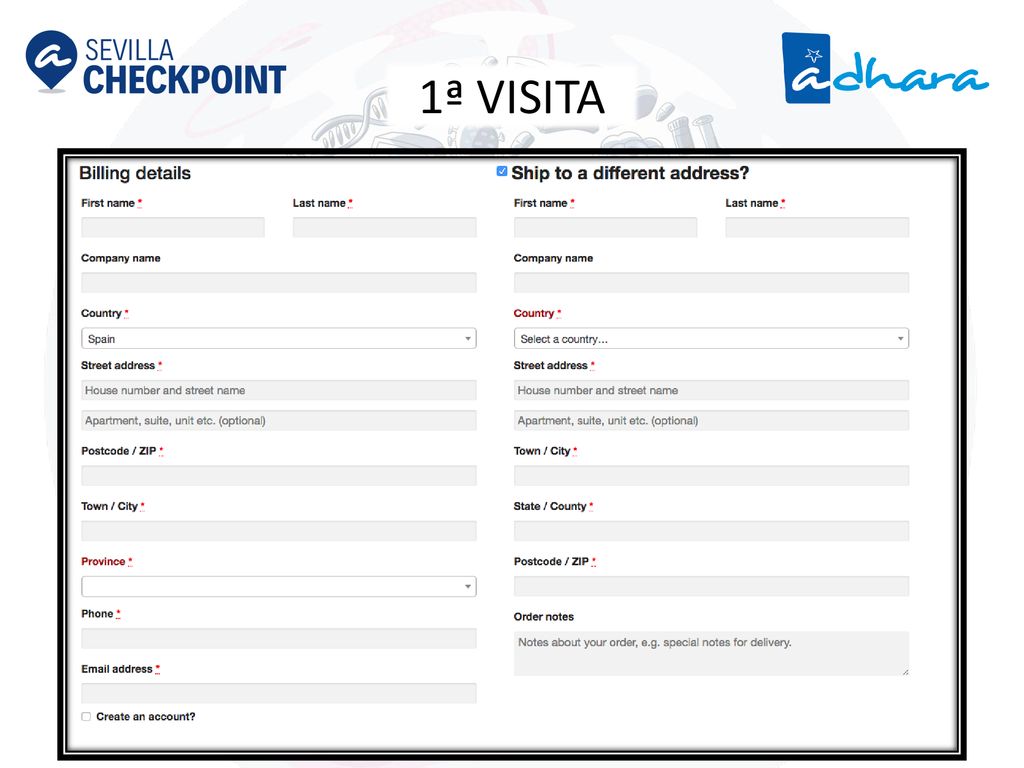Image resolution: width=1024 pixels, height=768 pixels.
Task: Click the 1ª VISITA title
Action: point(513,97)
